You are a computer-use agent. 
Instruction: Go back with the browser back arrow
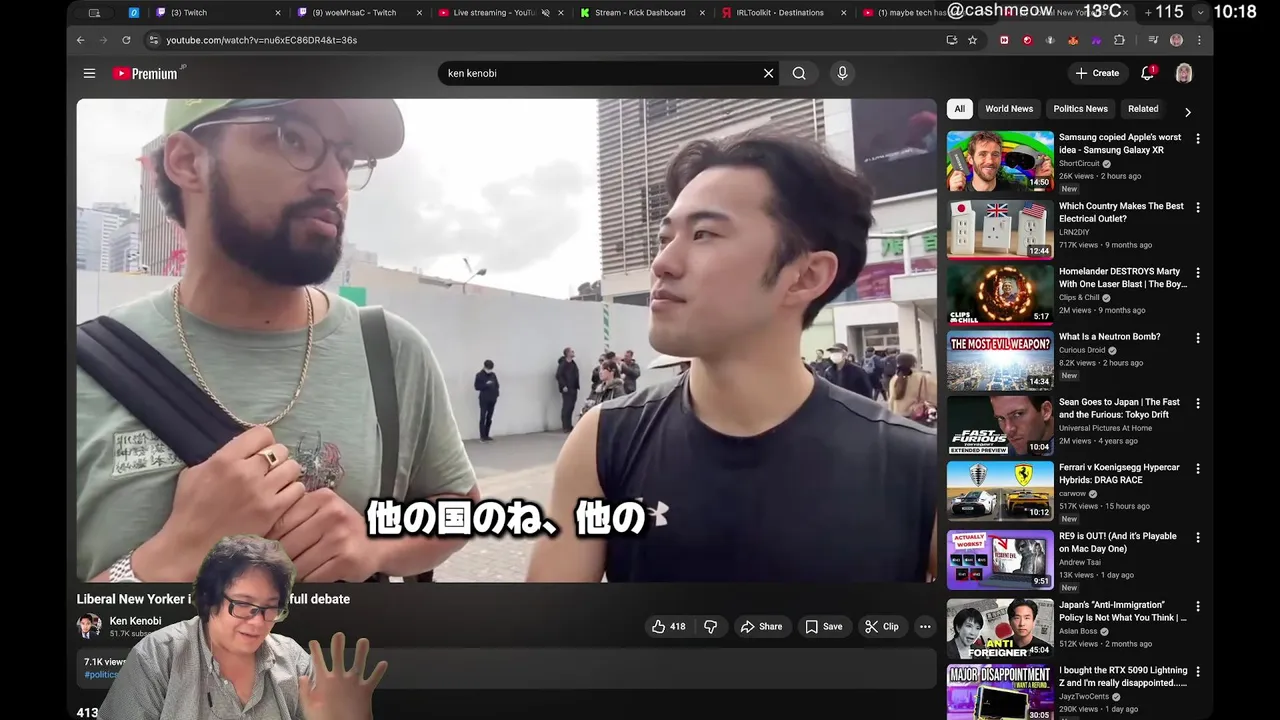click(x=81, y=40)
